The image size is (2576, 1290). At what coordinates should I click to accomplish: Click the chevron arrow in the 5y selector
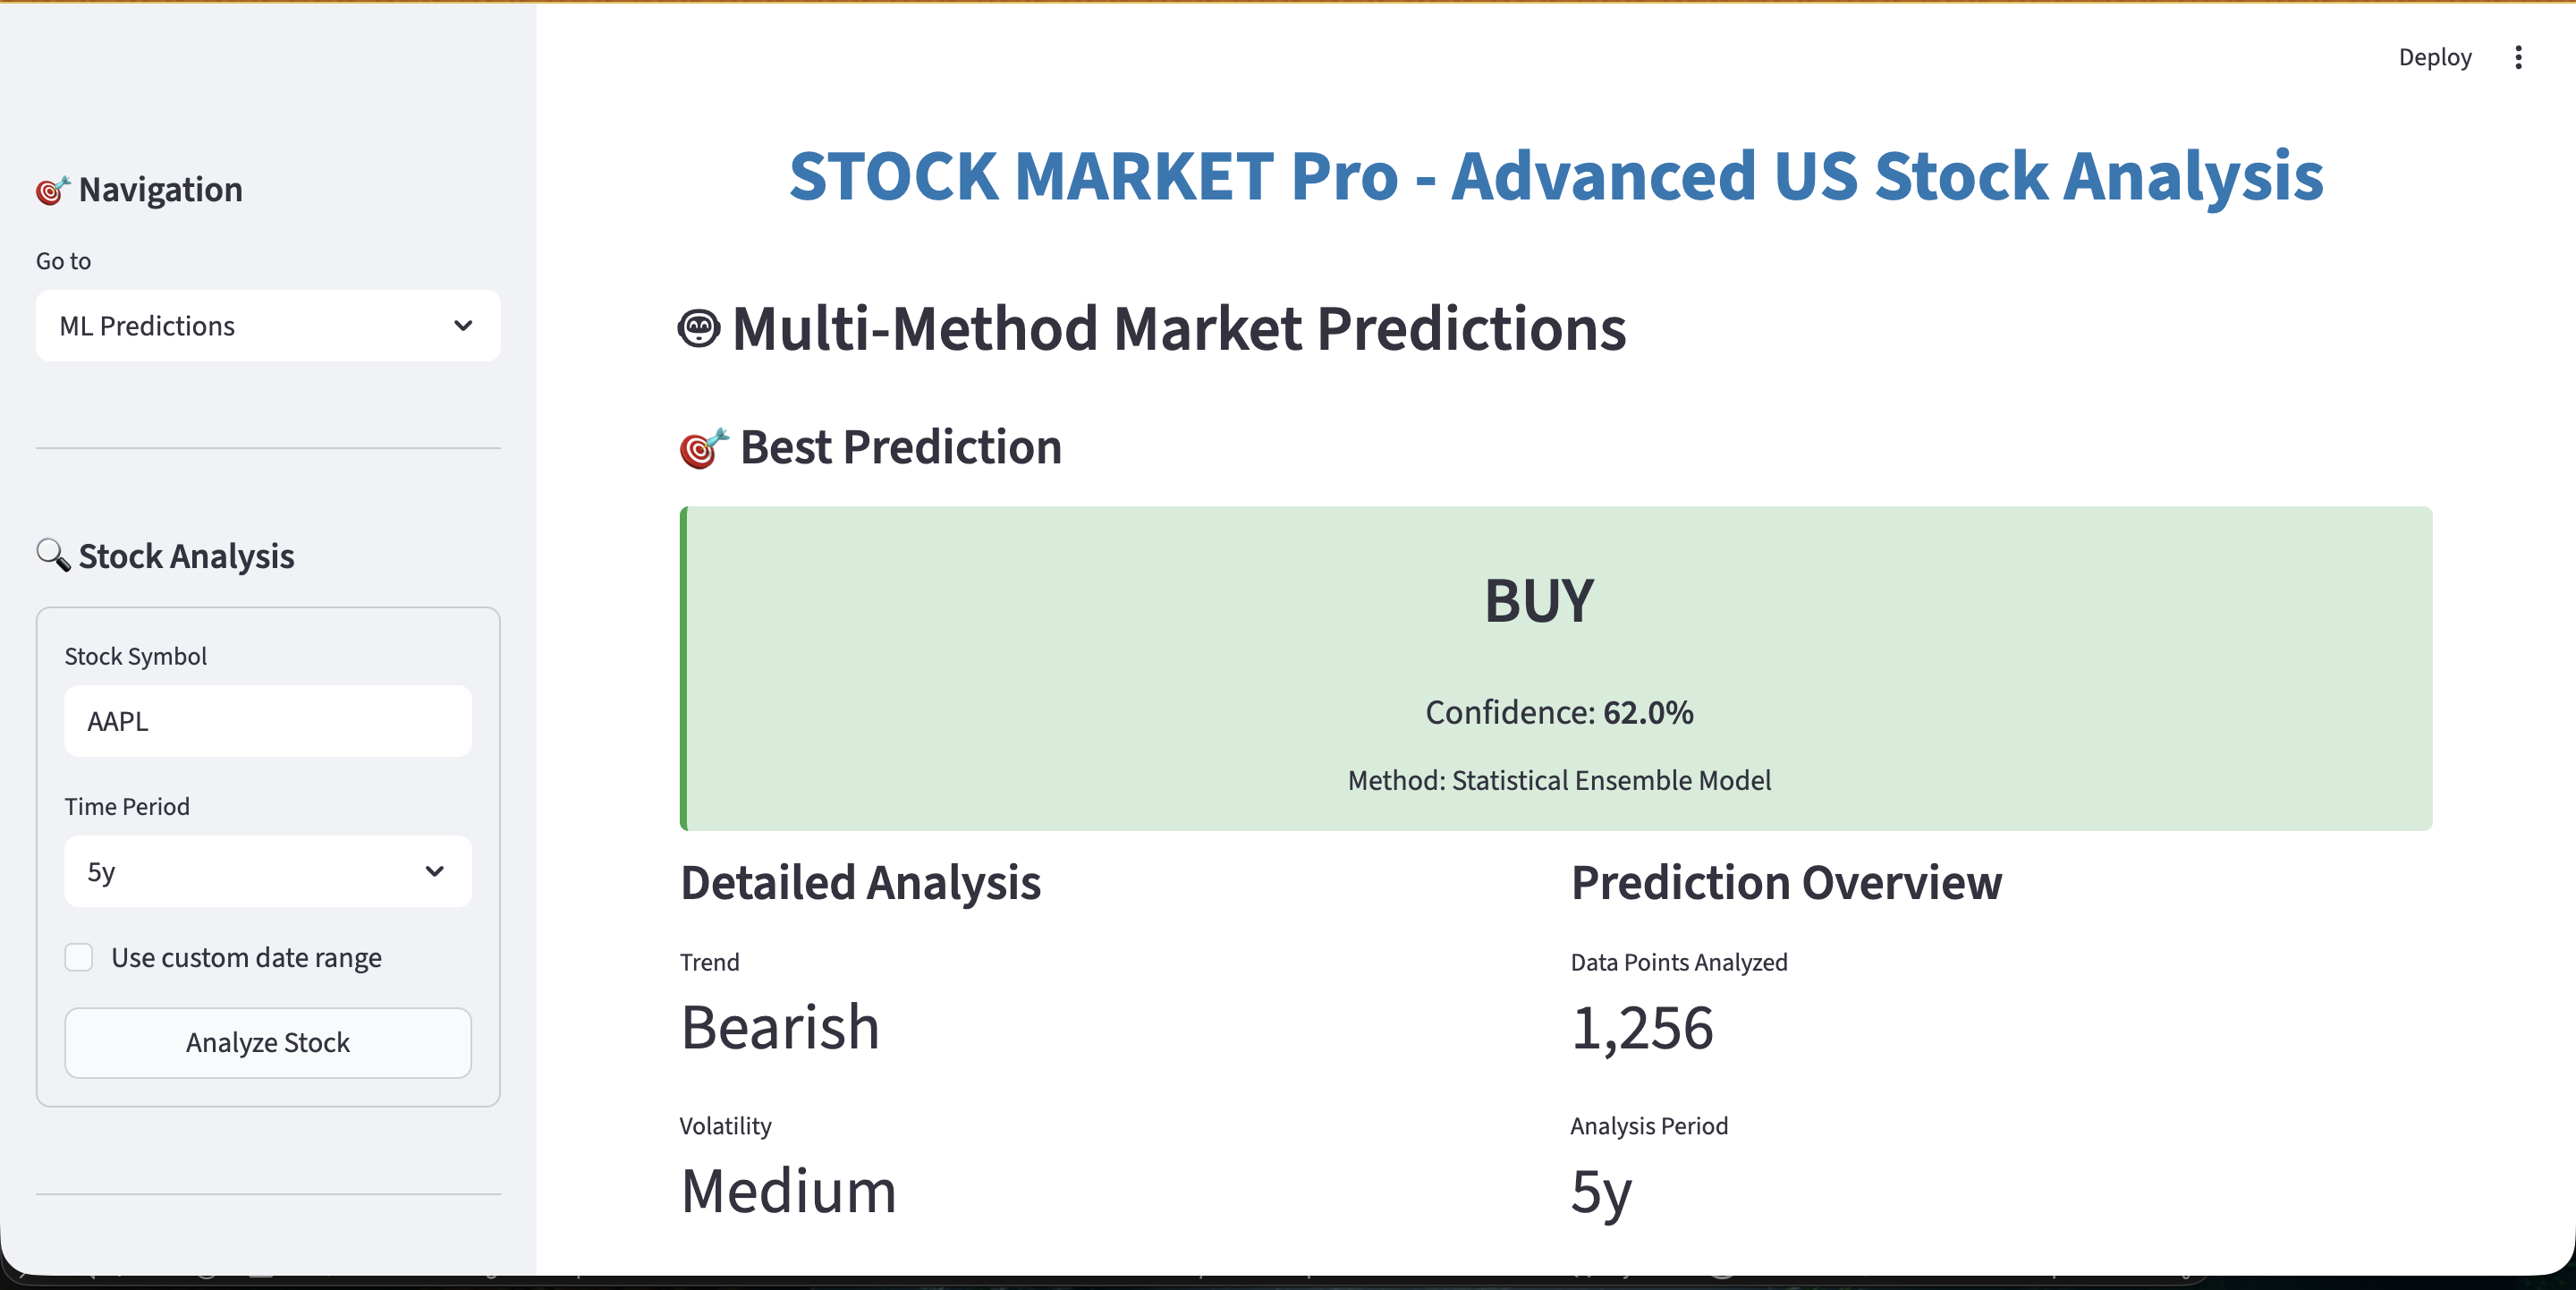[435, 871]
